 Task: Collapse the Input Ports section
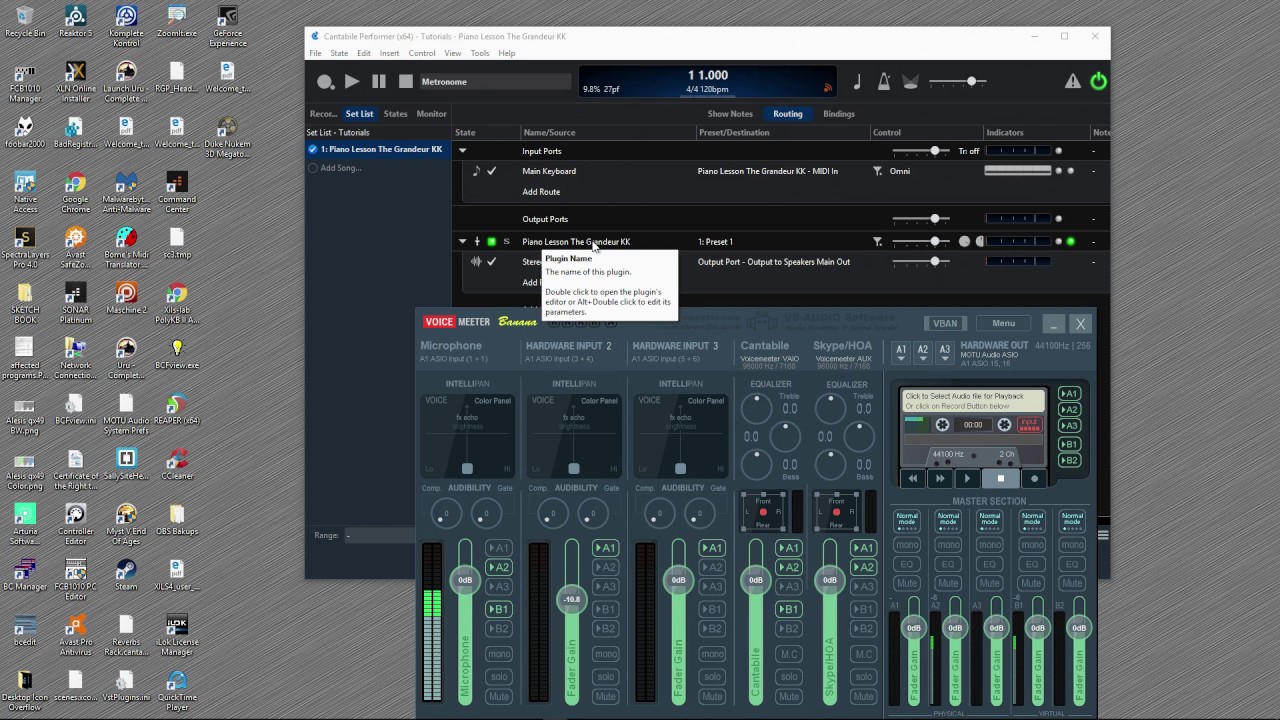pos(462,151)
